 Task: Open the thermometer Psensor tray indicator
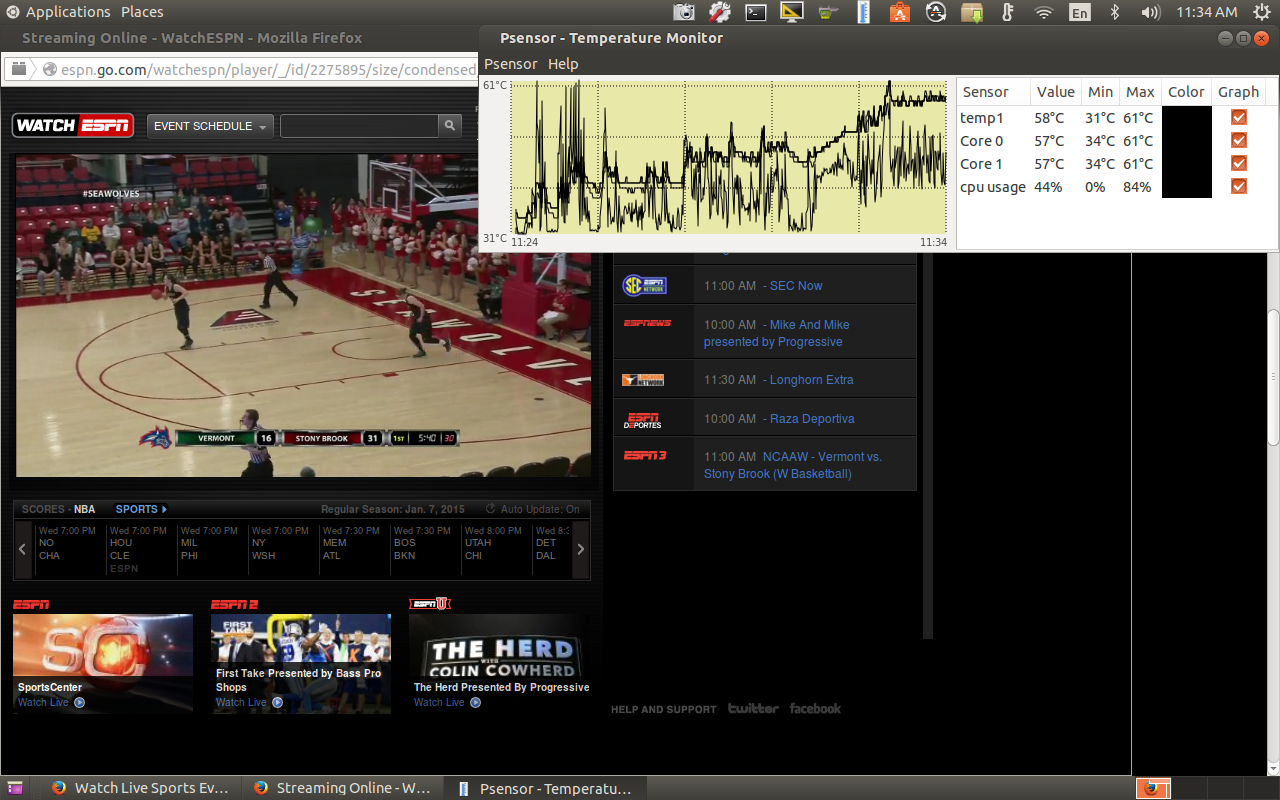pos(1007,12)
